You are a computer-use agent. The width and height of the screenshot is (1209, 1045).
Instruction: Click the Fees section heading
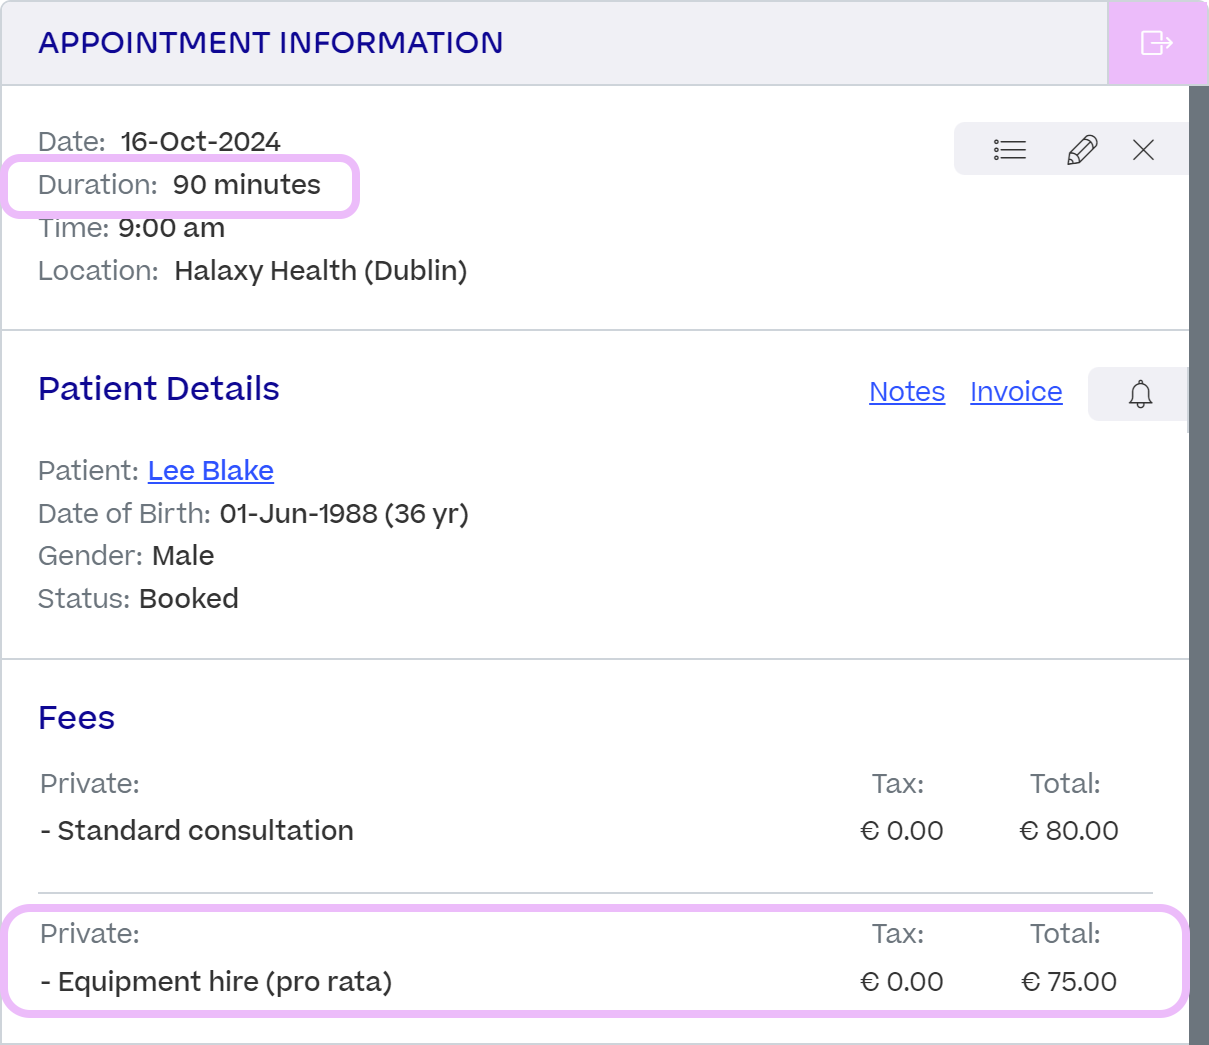point(77,718)
